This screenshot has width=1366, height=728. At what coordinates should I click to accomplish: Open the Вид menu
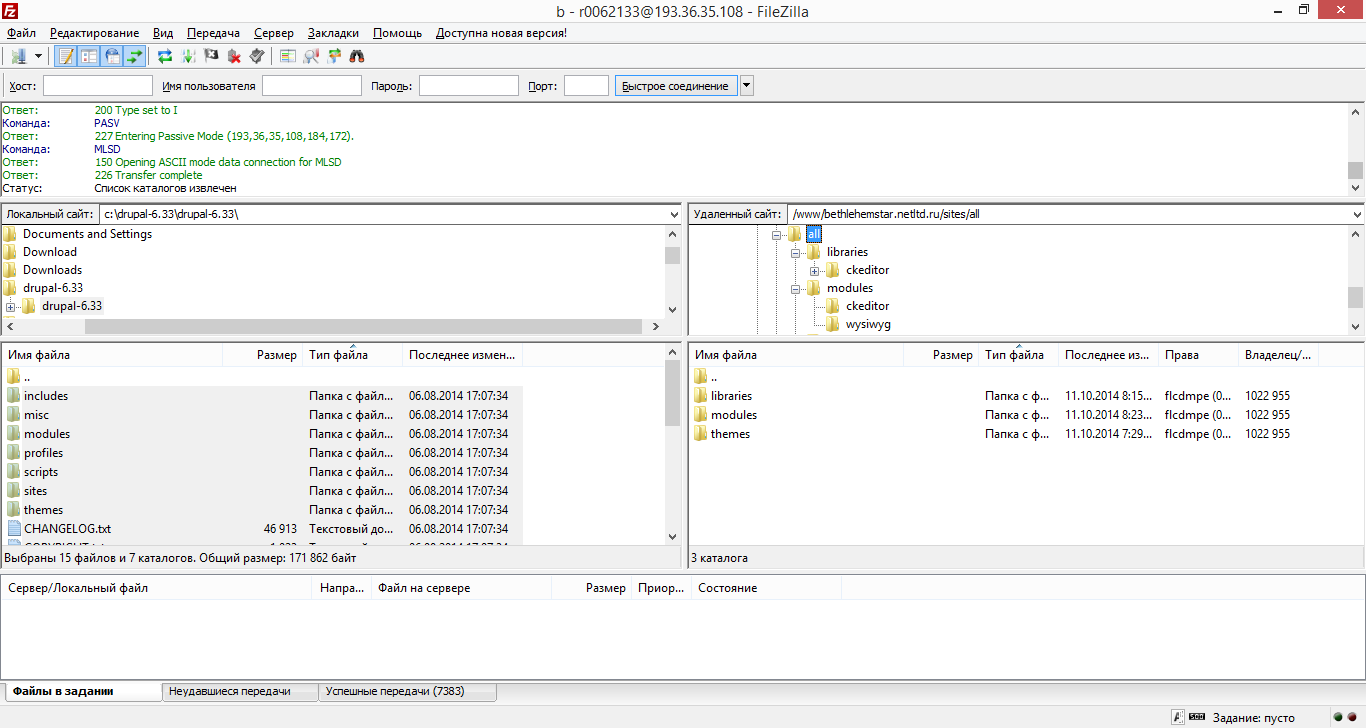click(x=163, y=33)
